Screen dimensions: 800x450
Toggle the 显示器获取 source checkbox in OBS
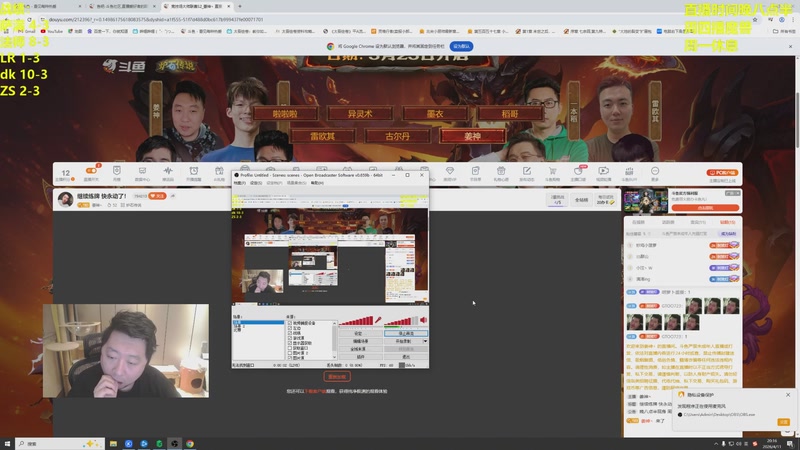pos(290,343)
